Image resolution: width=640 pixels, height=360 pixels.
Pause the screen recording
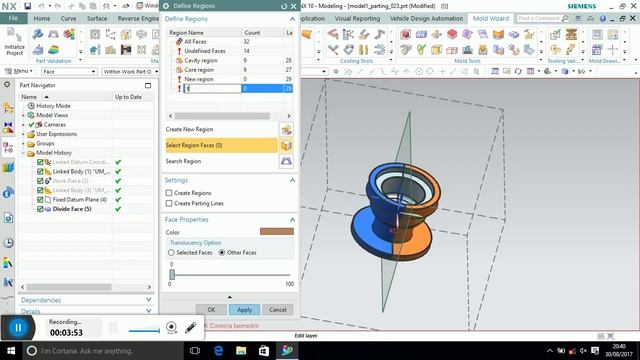click(18, 327)
